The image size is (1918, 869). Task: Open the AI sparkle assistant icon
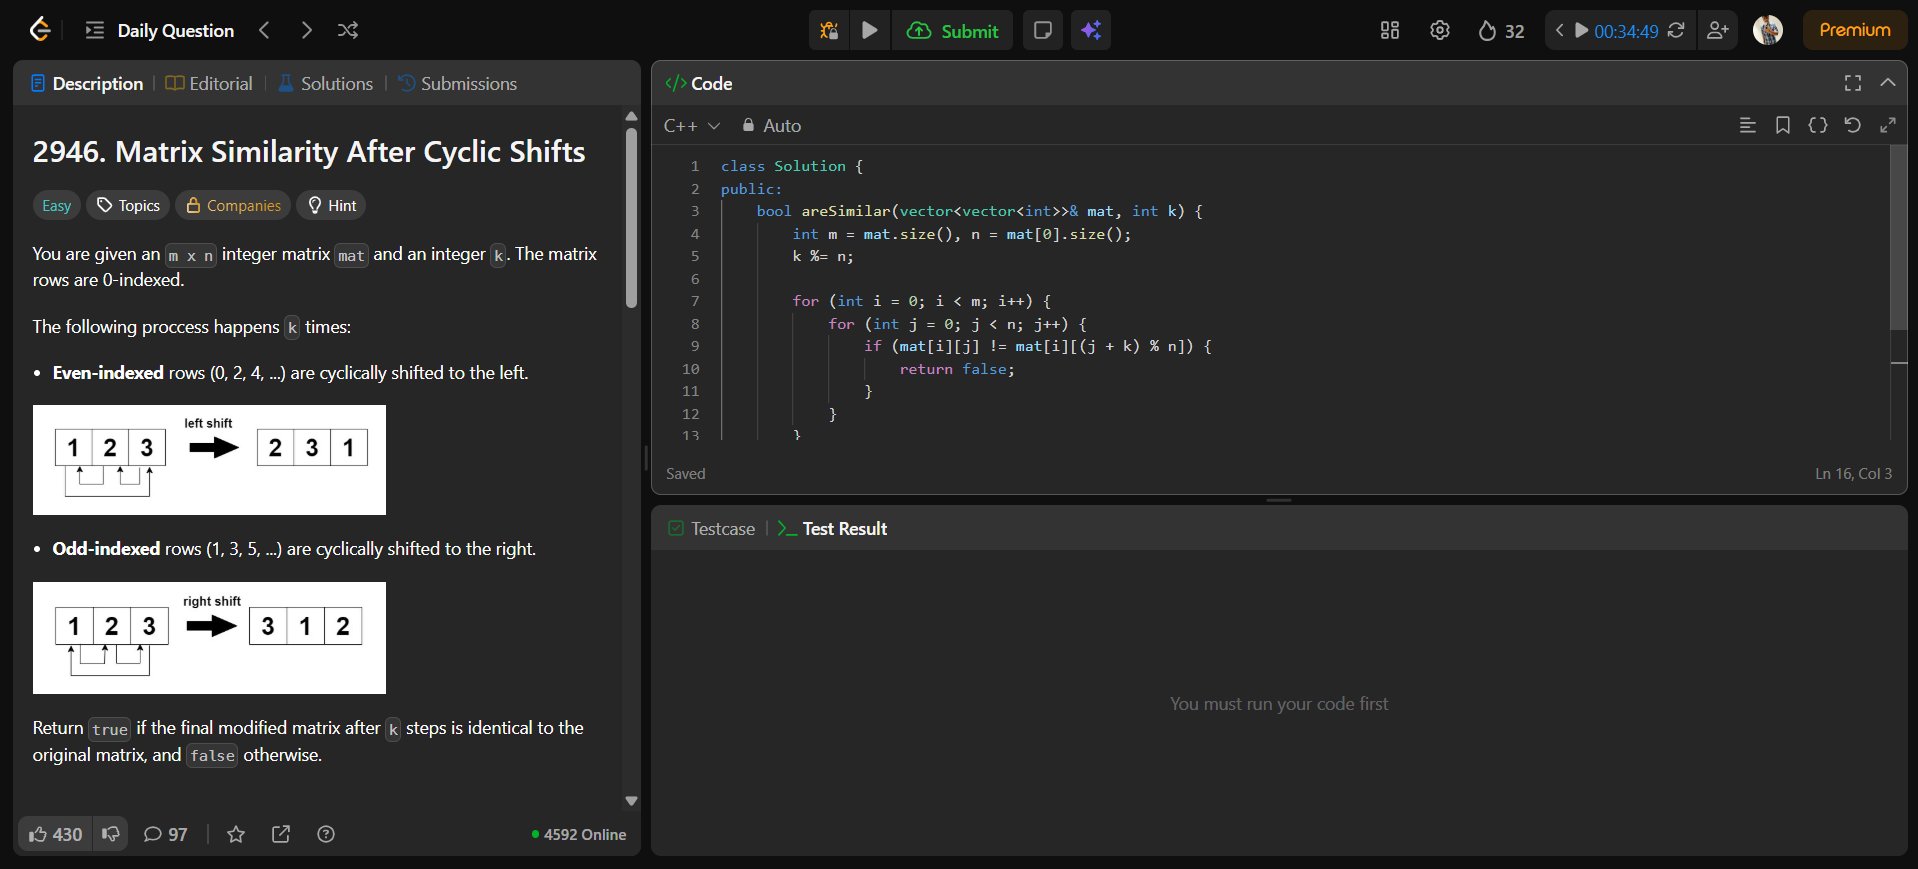point(1091,31)
